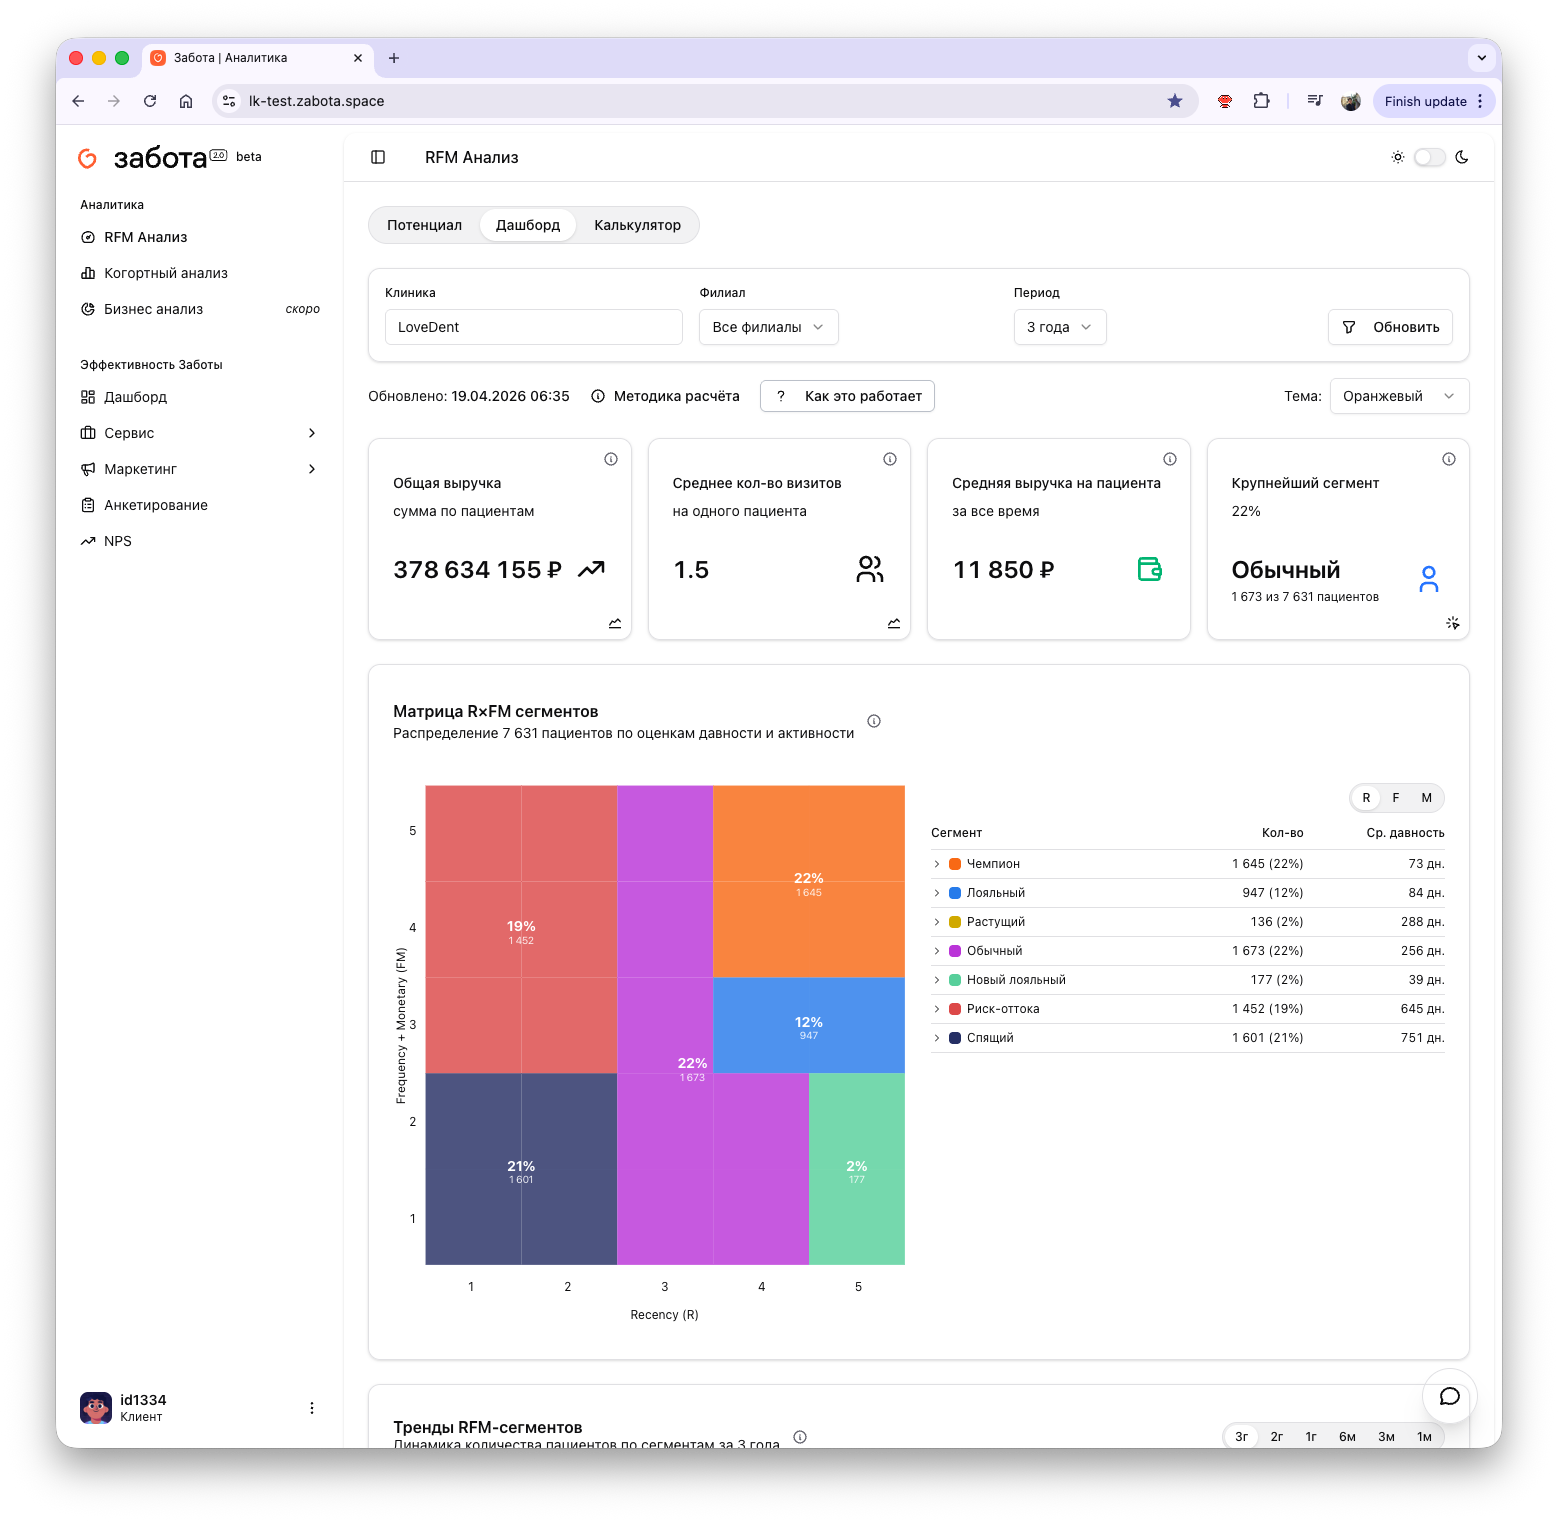
Task: Open the chat support bubble
Action: coord(1449,1396)
